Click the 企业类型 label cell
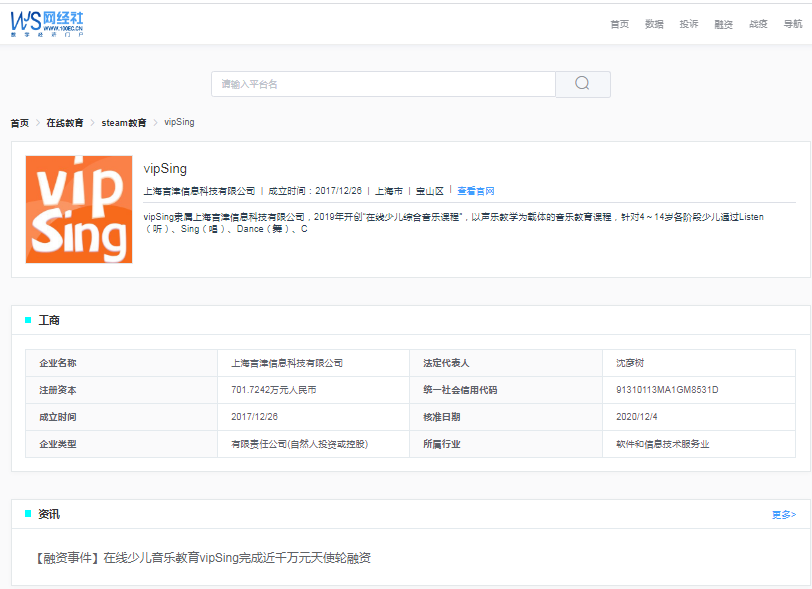The height and width of the screenshot is (589, 812). [121, 444]
